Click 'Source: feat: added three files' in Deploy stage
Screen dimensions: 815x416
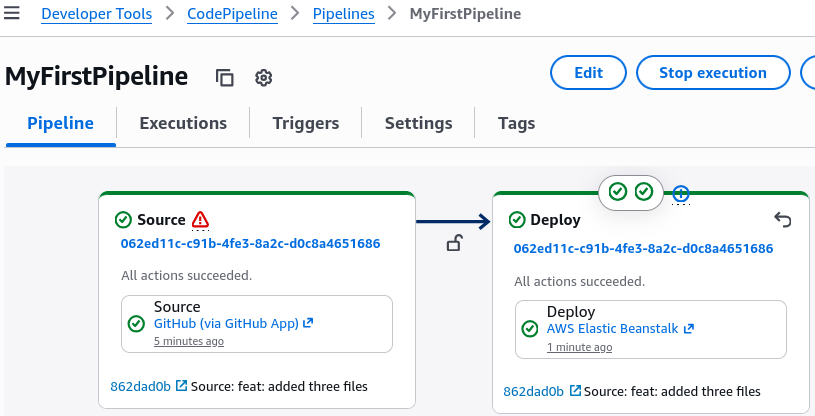[x=672, y=391]
